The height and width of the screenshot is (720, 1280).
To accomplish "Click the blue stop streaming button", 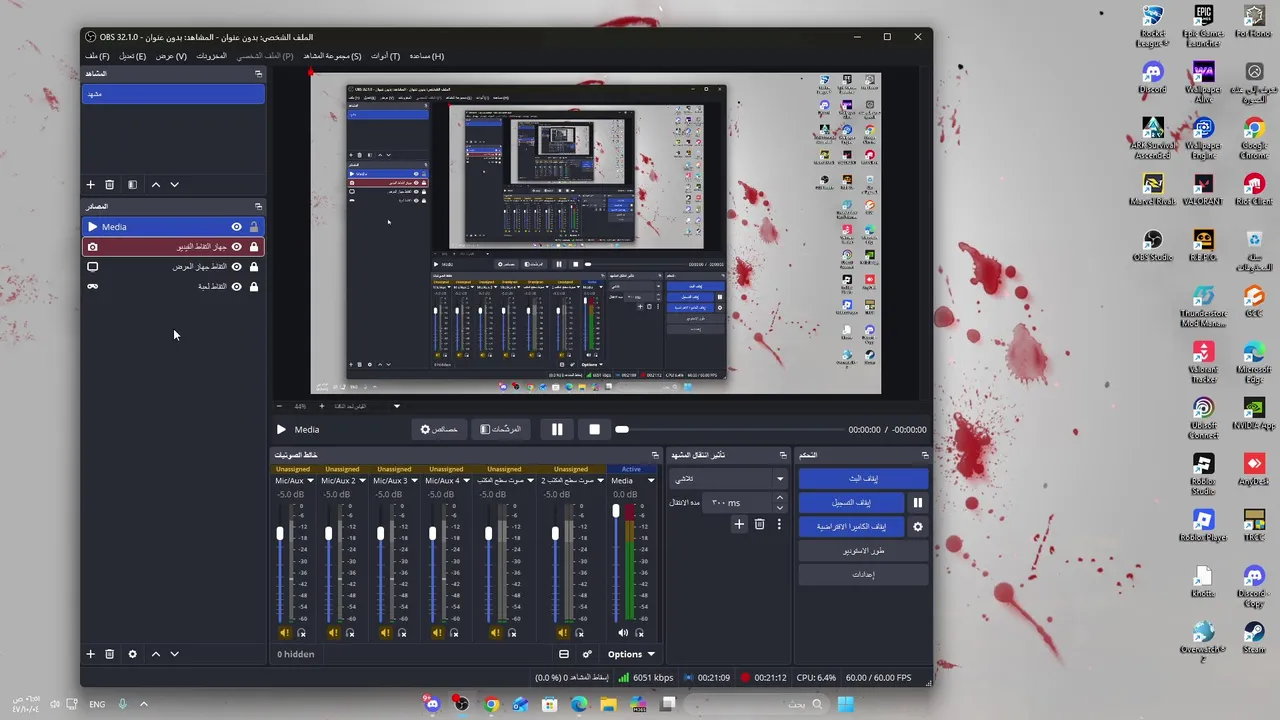I will [863, 479].
